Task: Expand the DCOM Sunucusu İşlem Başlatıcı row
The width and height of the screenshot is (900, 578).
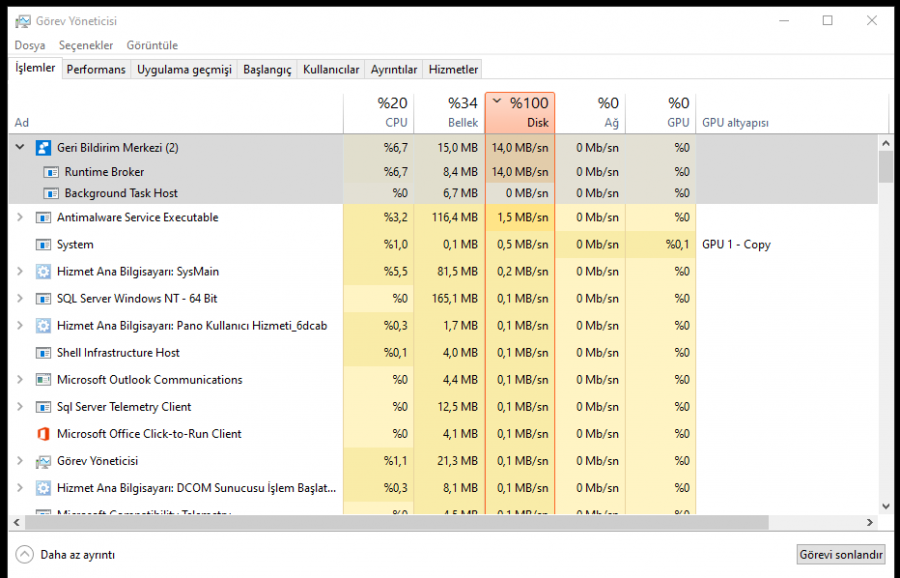Action: coord(20,488)
